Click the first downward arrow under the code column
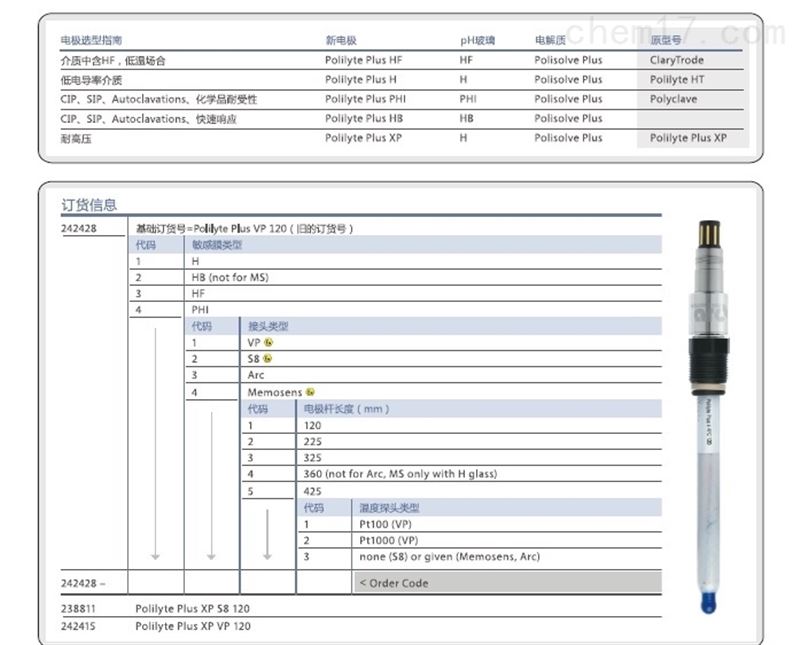 point(155,444)
